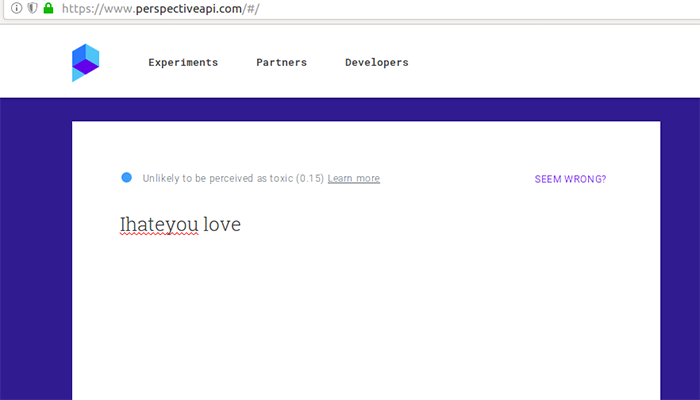
Task: Click the purple background right of the card
Action: [x=680, y=250]
